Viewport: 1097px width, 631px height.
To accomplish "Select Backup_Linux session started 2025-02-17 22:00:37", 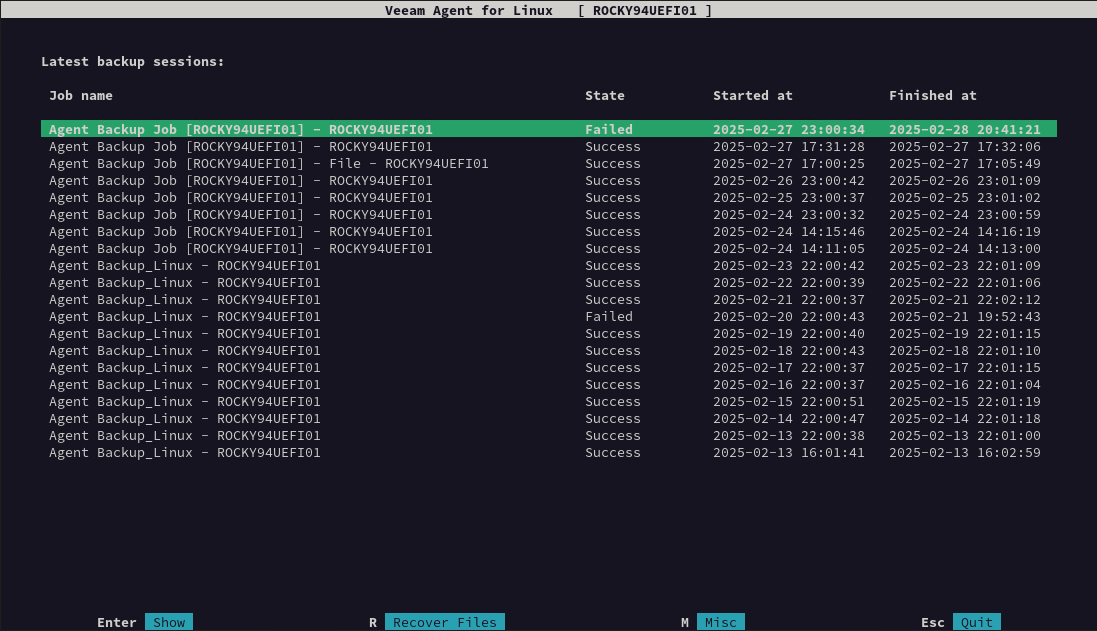I will tap(548, 367).
